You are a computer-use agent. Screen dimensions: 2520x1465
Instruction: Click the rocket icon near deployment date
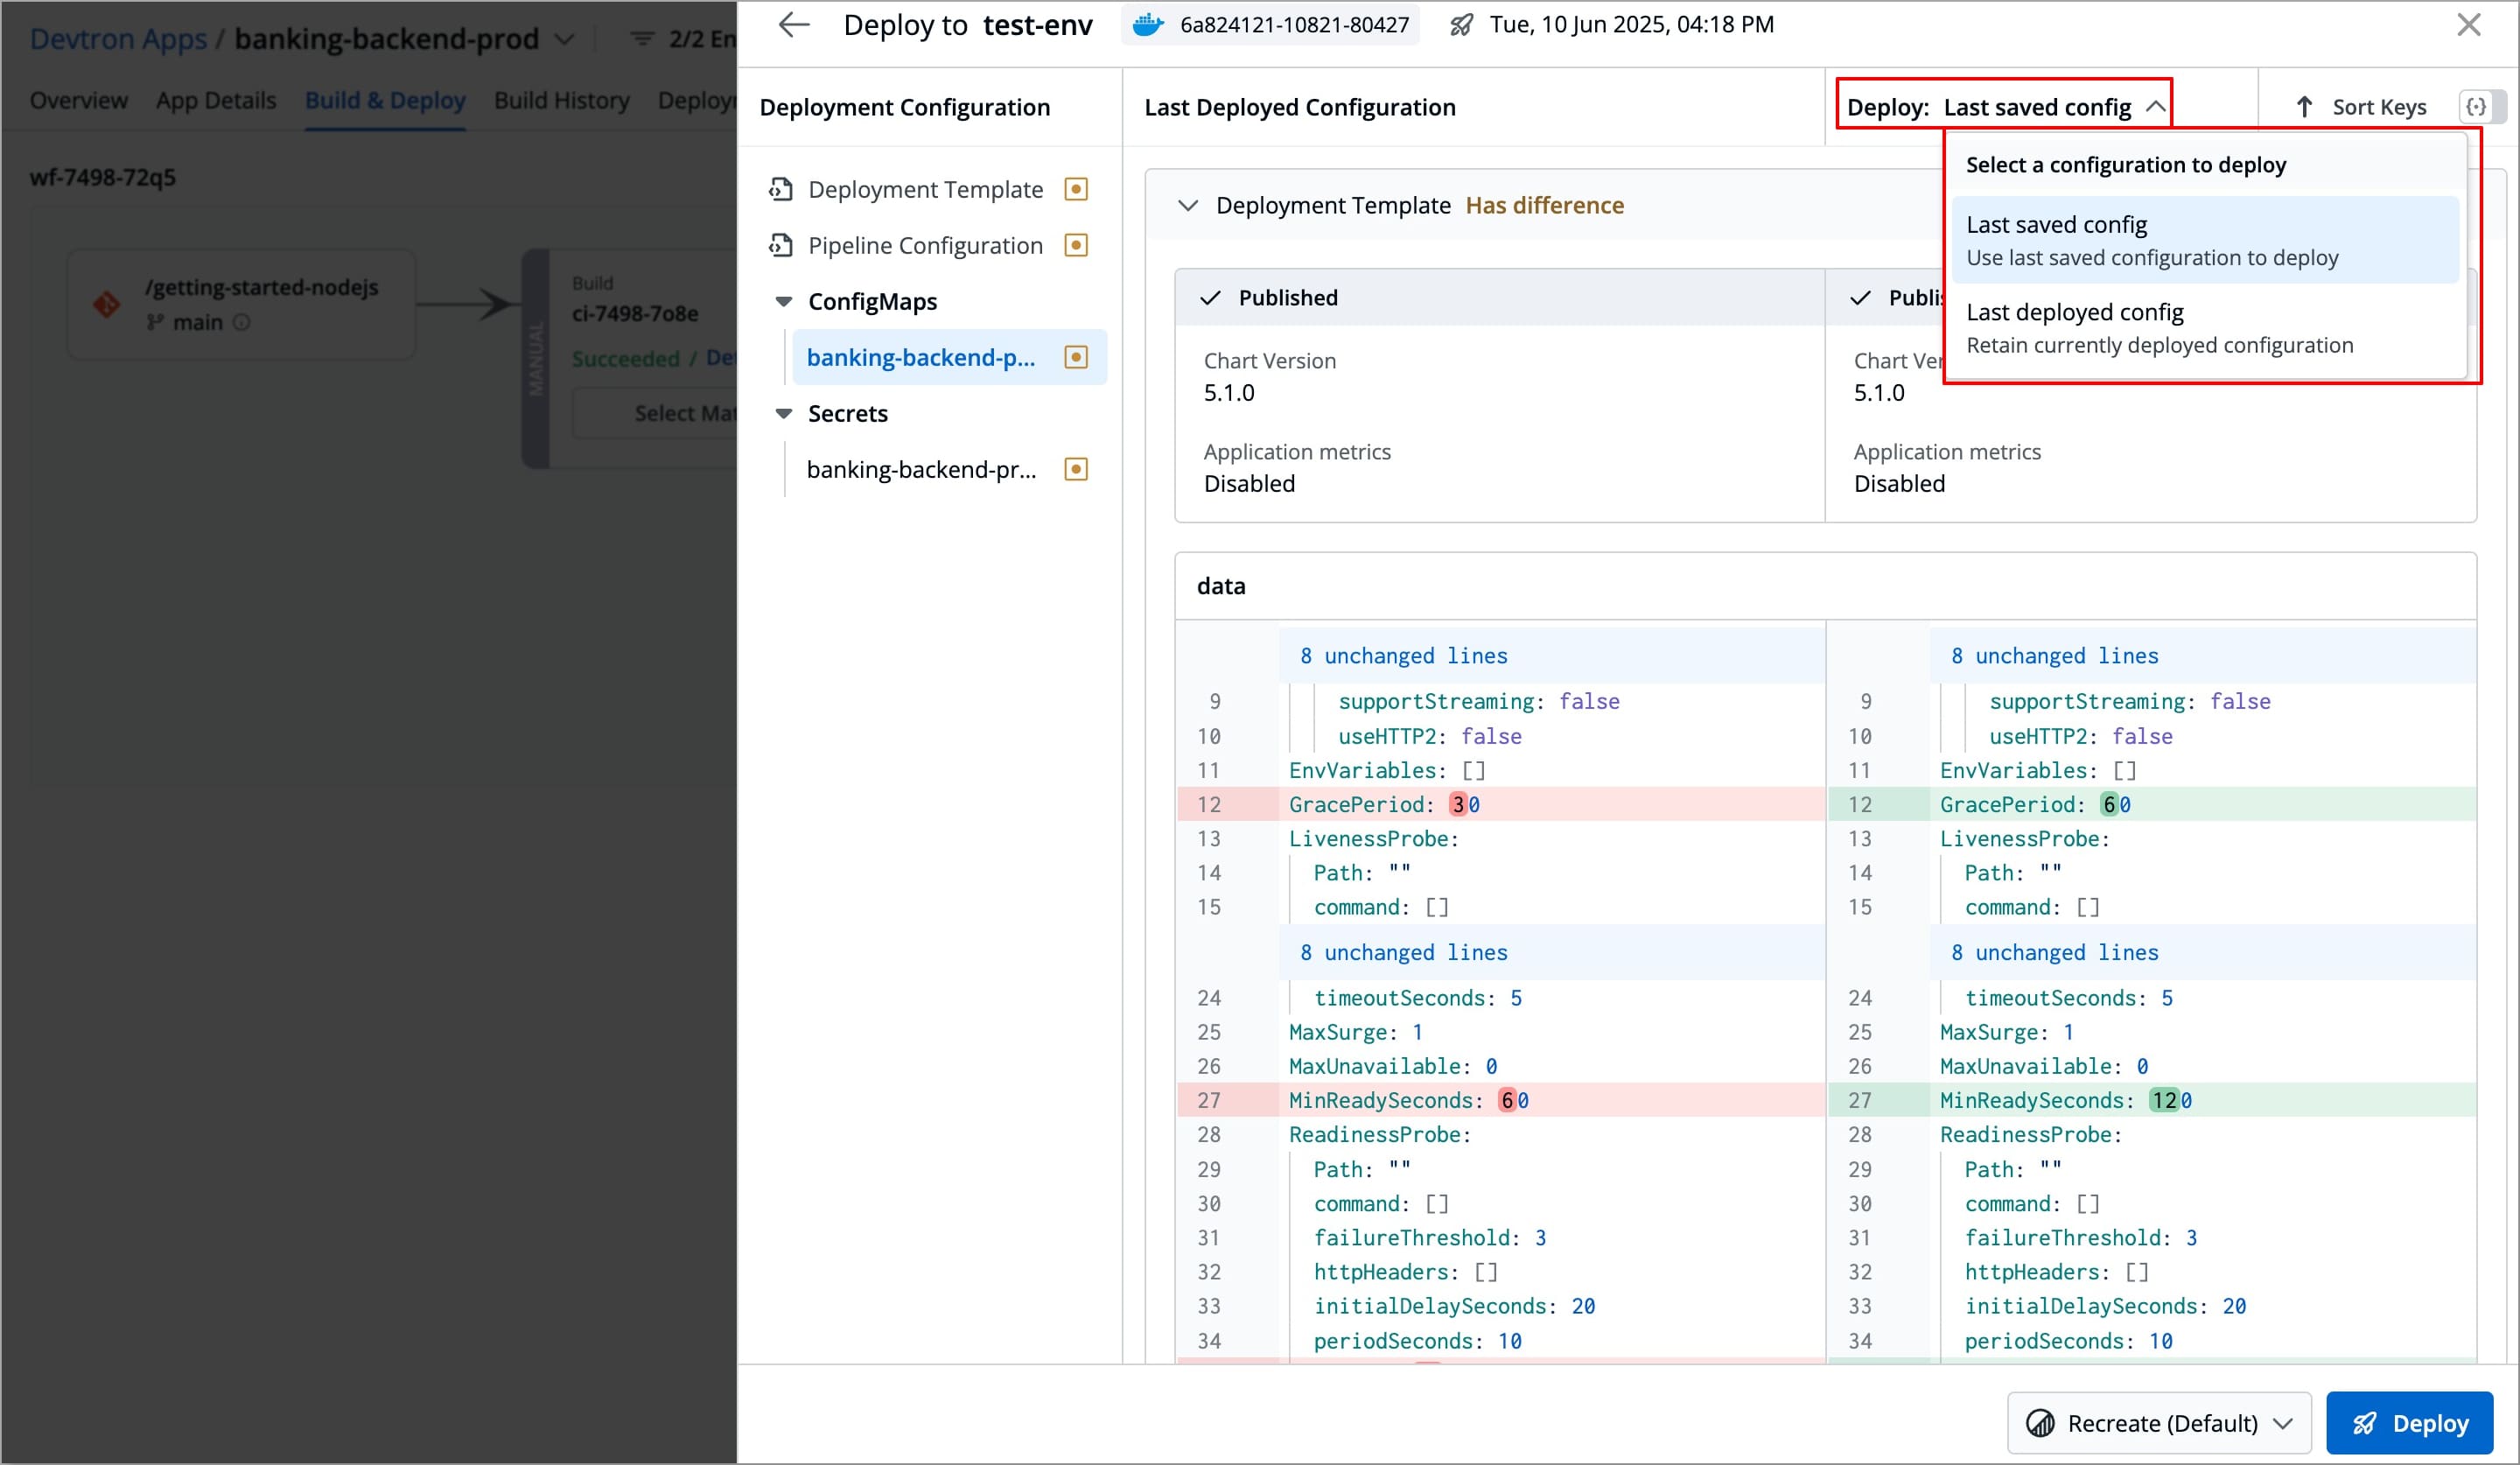[1461, 25]
